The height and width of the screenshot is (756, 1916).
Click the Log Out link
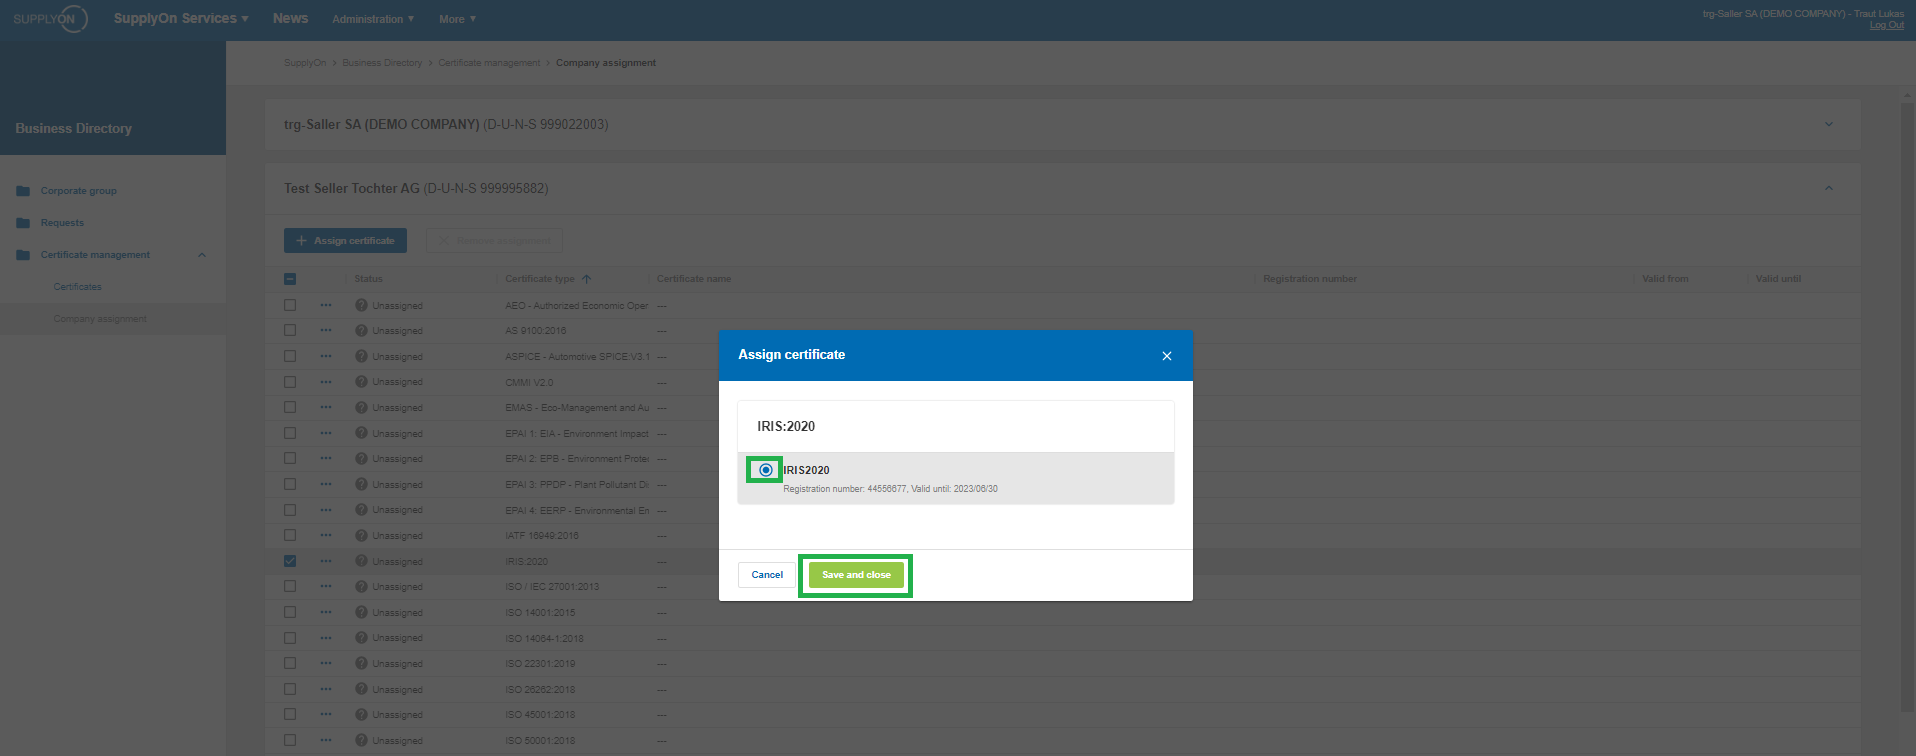pyautogui.click(x=1887, y=25)
